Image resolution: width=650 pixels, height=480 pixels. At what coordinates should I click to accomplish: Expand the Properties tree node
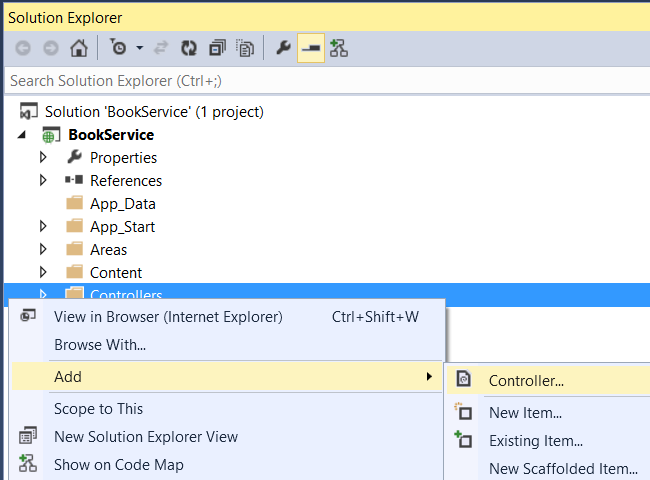[43, 157]
